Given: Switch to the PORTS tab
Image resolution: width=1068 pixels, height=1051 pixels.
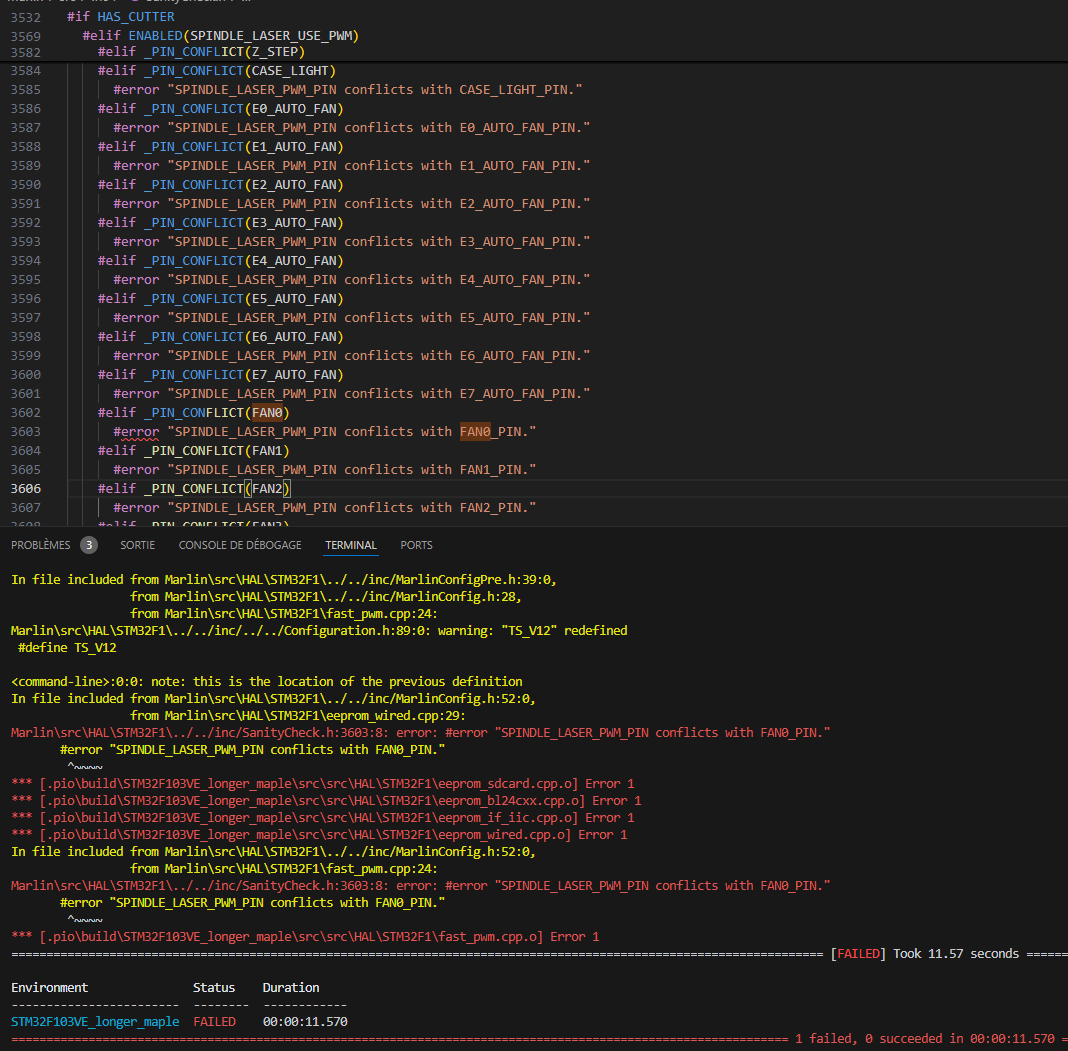Looking at the screenshot, I should 416,545.
